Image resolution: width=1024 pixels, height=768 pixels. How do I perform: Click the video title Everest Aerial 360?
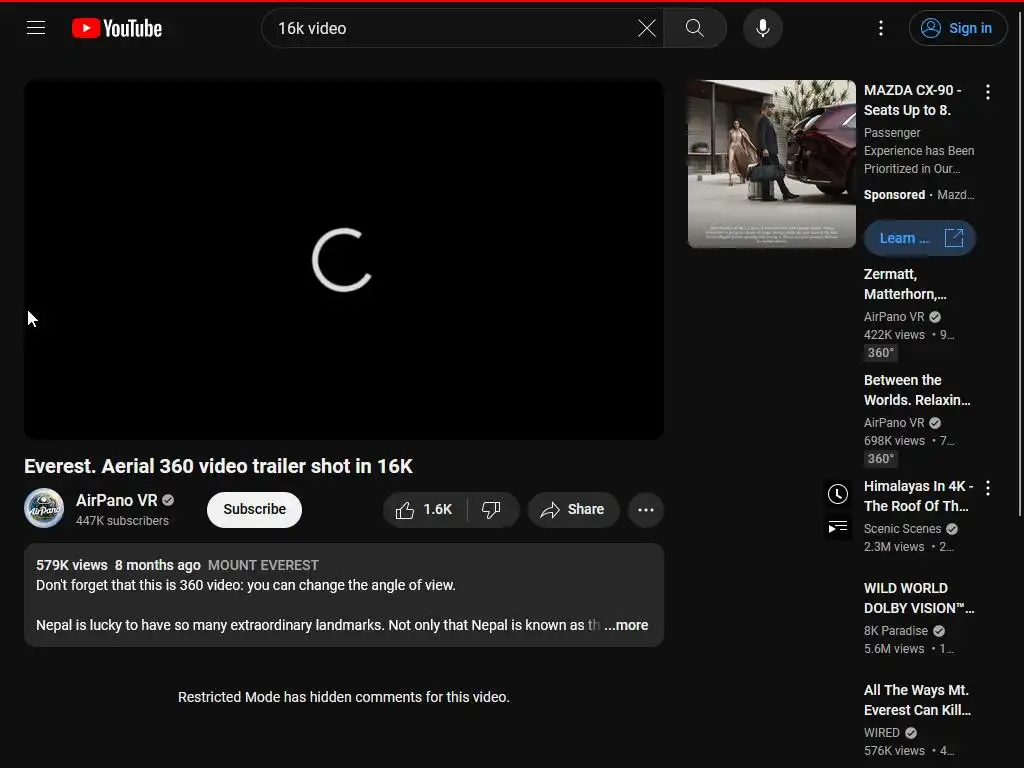[218, 466]
